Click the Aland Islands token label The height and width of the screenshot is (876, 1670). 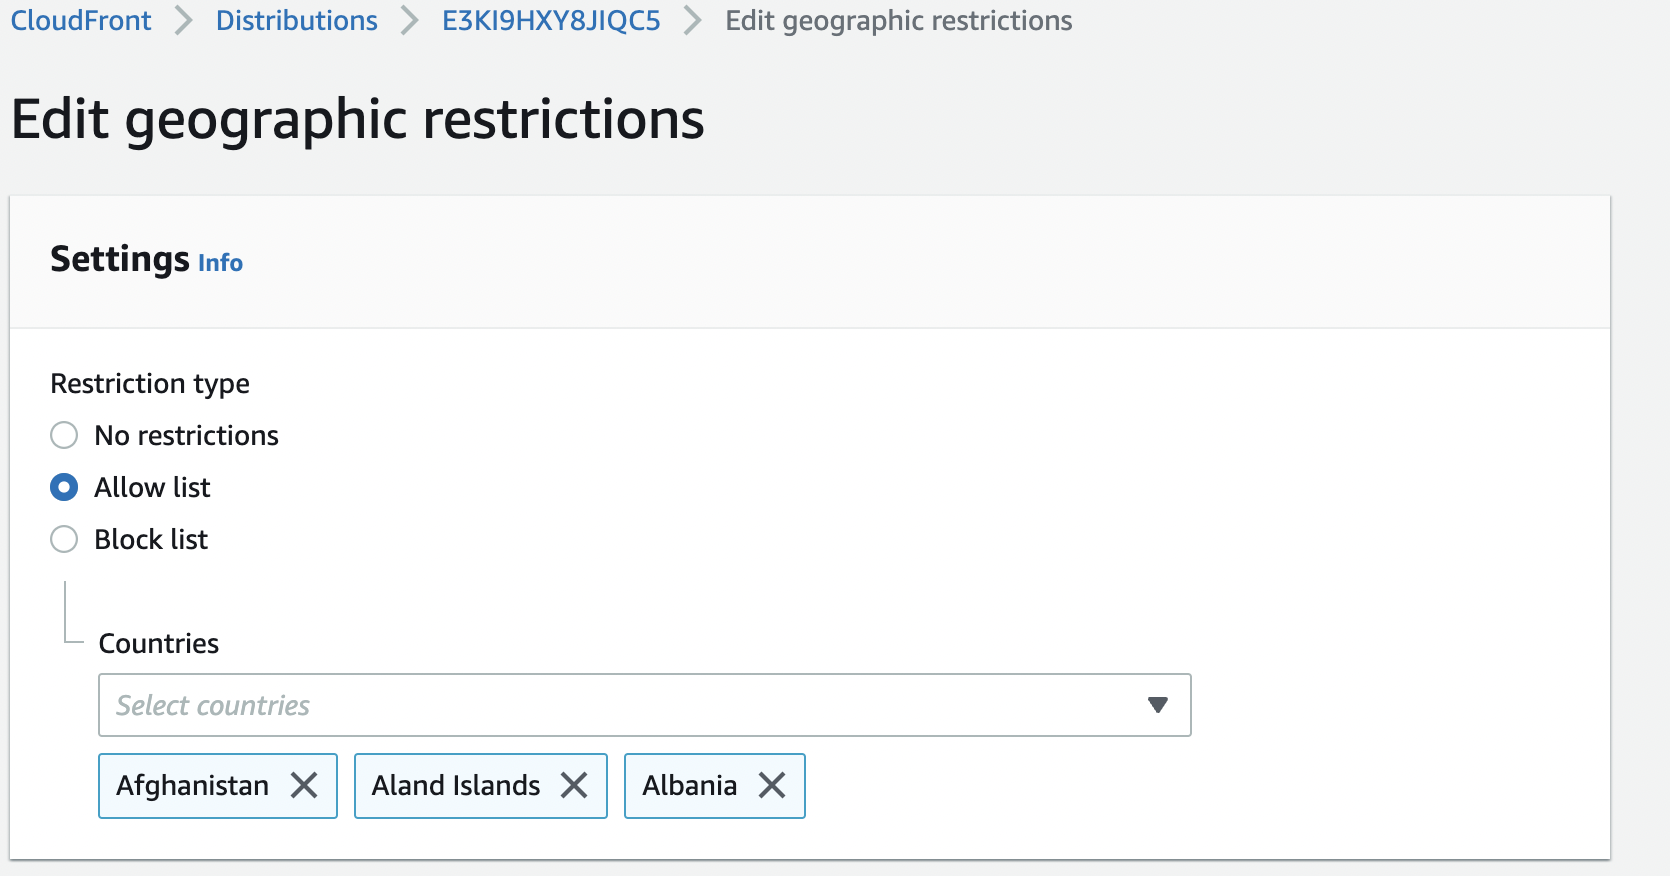[x=456, y=786]
